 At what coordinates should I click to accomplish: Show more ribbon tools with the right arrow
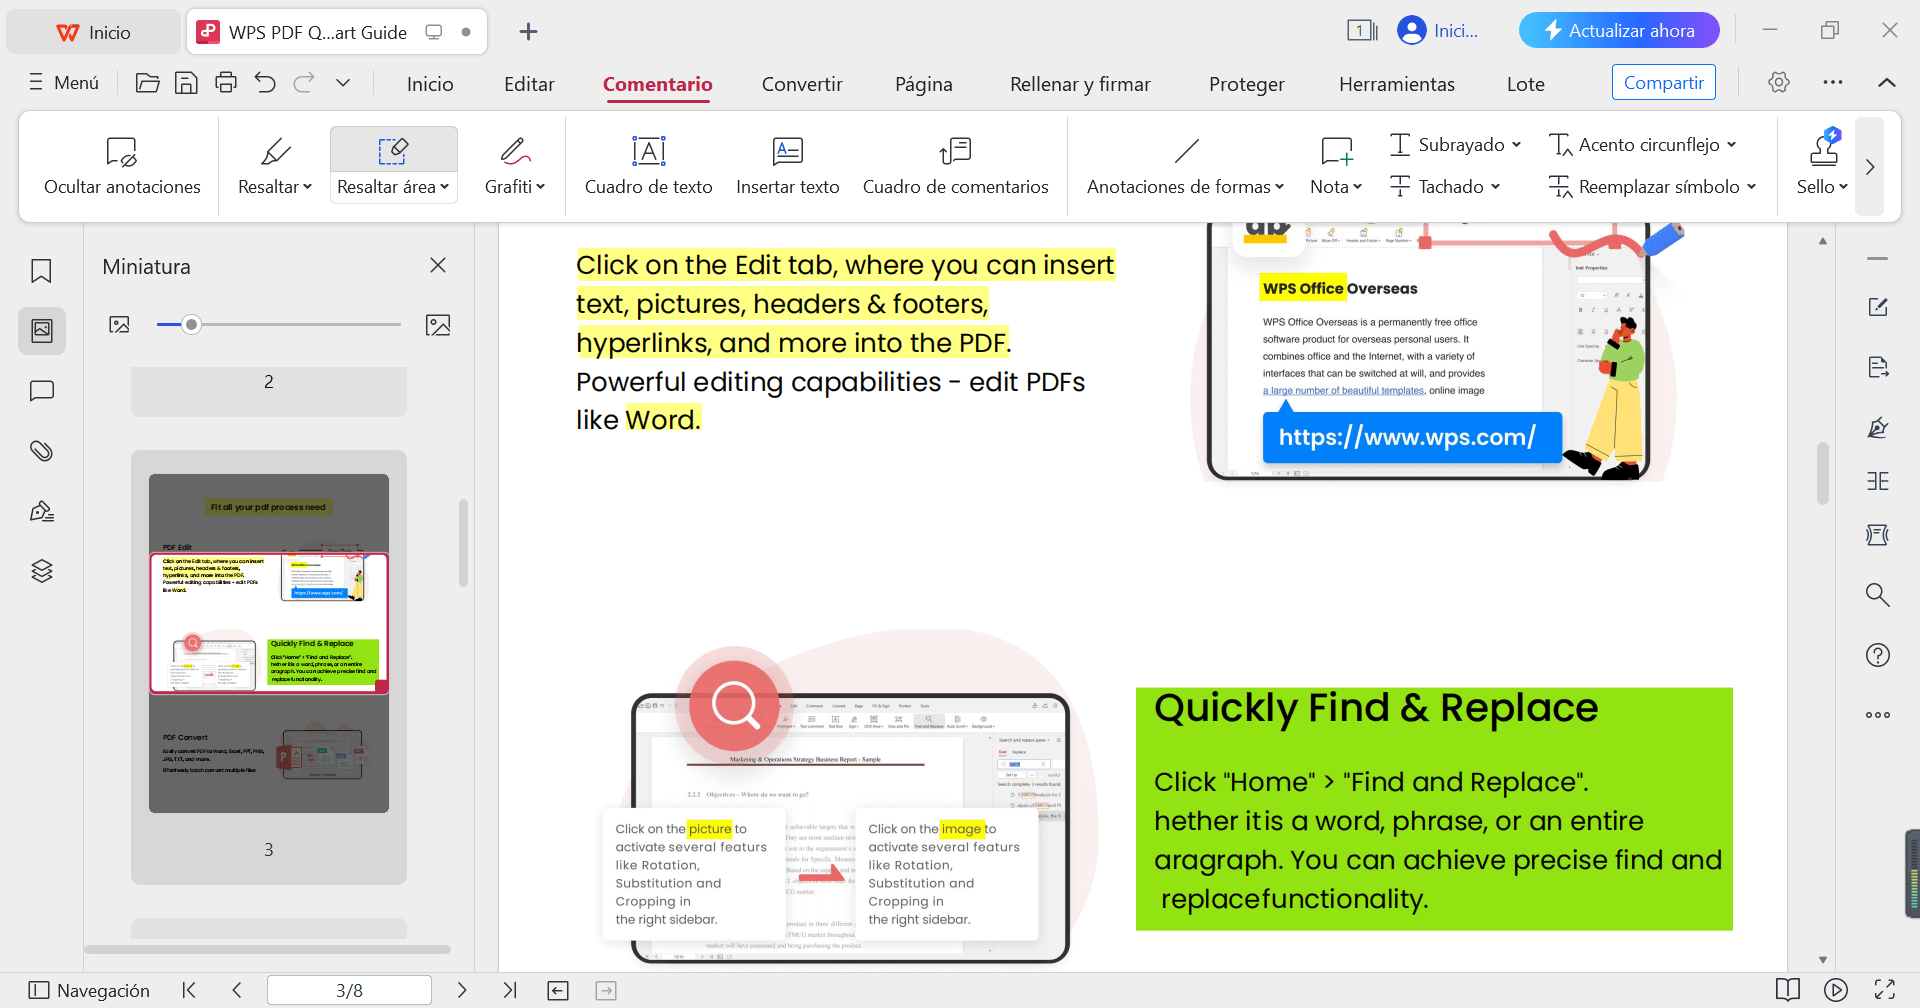coord(1870,167)
